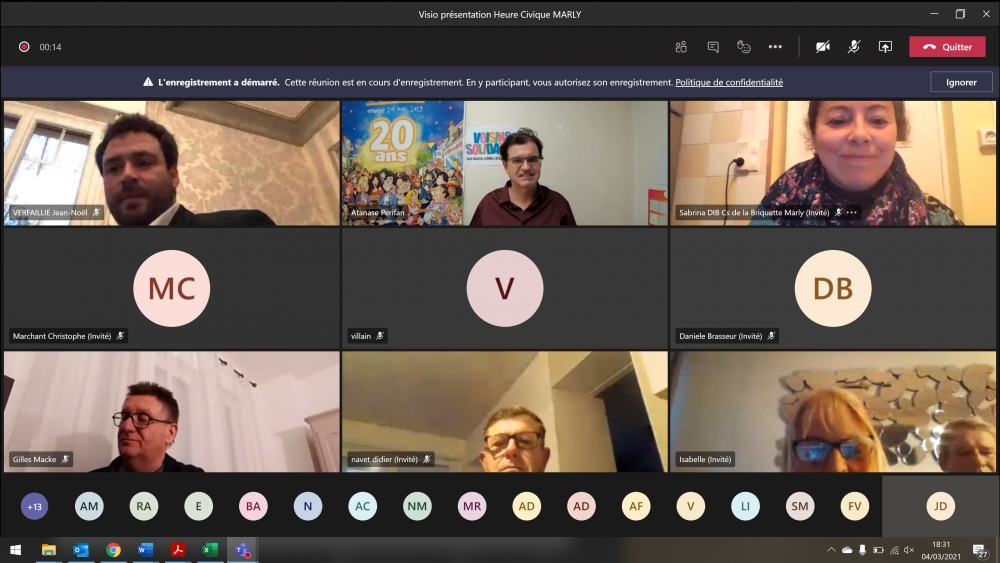Open the reactions and raise hand menu
The width and height of the screenshot is (1000, 563).
[744, 47]
